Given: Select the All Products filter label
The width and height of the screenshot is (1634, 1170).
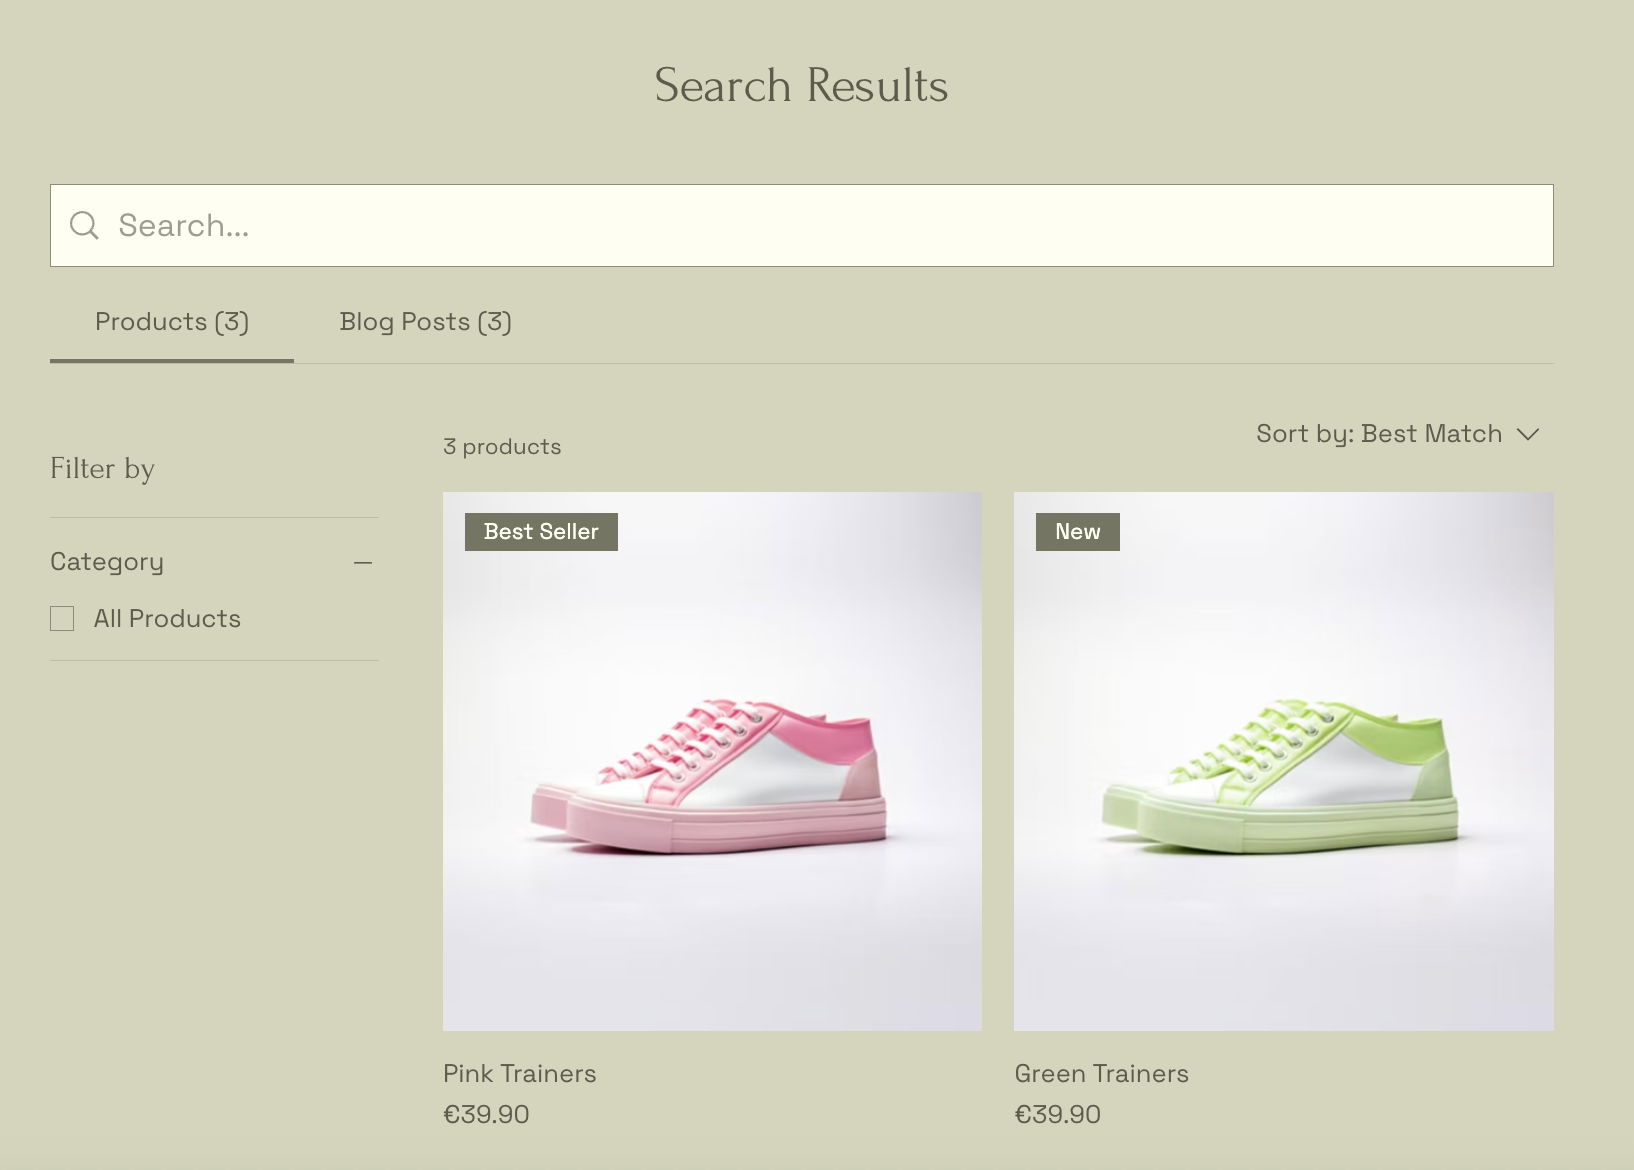Looking at the screenshot, I should (x=167, y=619).
